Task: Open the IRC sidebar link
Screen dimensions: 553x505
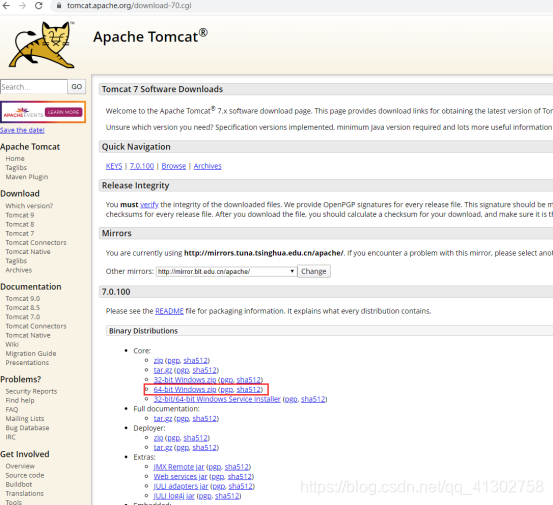Action: (11, 437)
